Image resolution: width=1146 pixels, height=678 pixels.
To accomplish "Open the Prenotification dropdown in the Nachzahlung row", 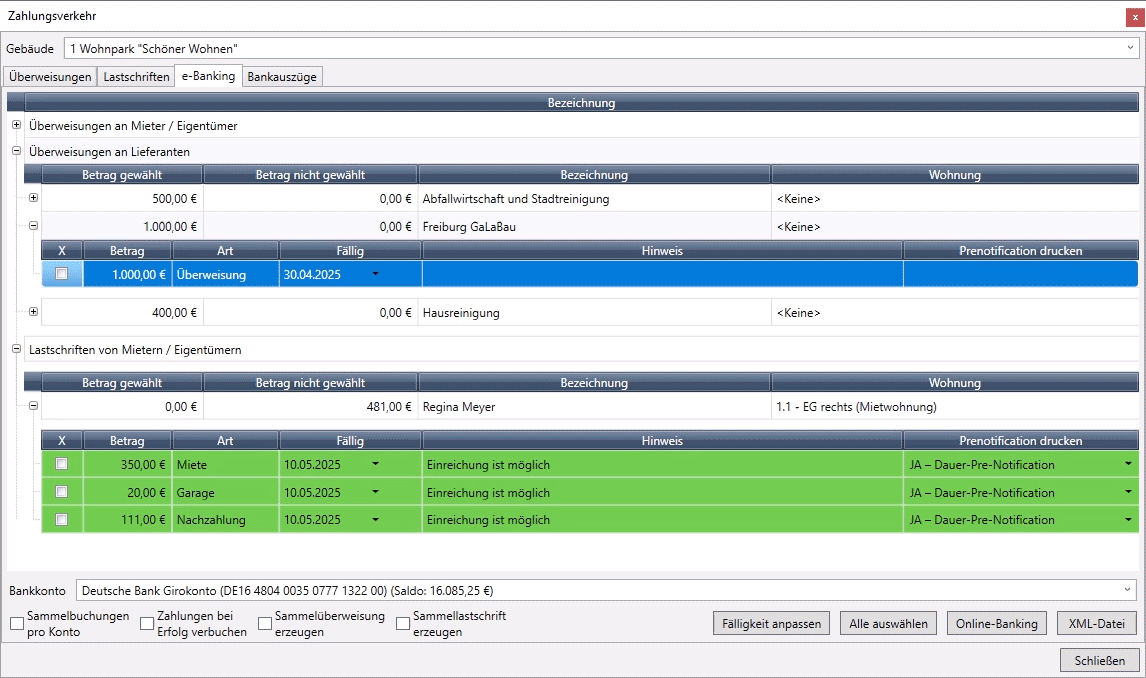I will point(1128,519).
